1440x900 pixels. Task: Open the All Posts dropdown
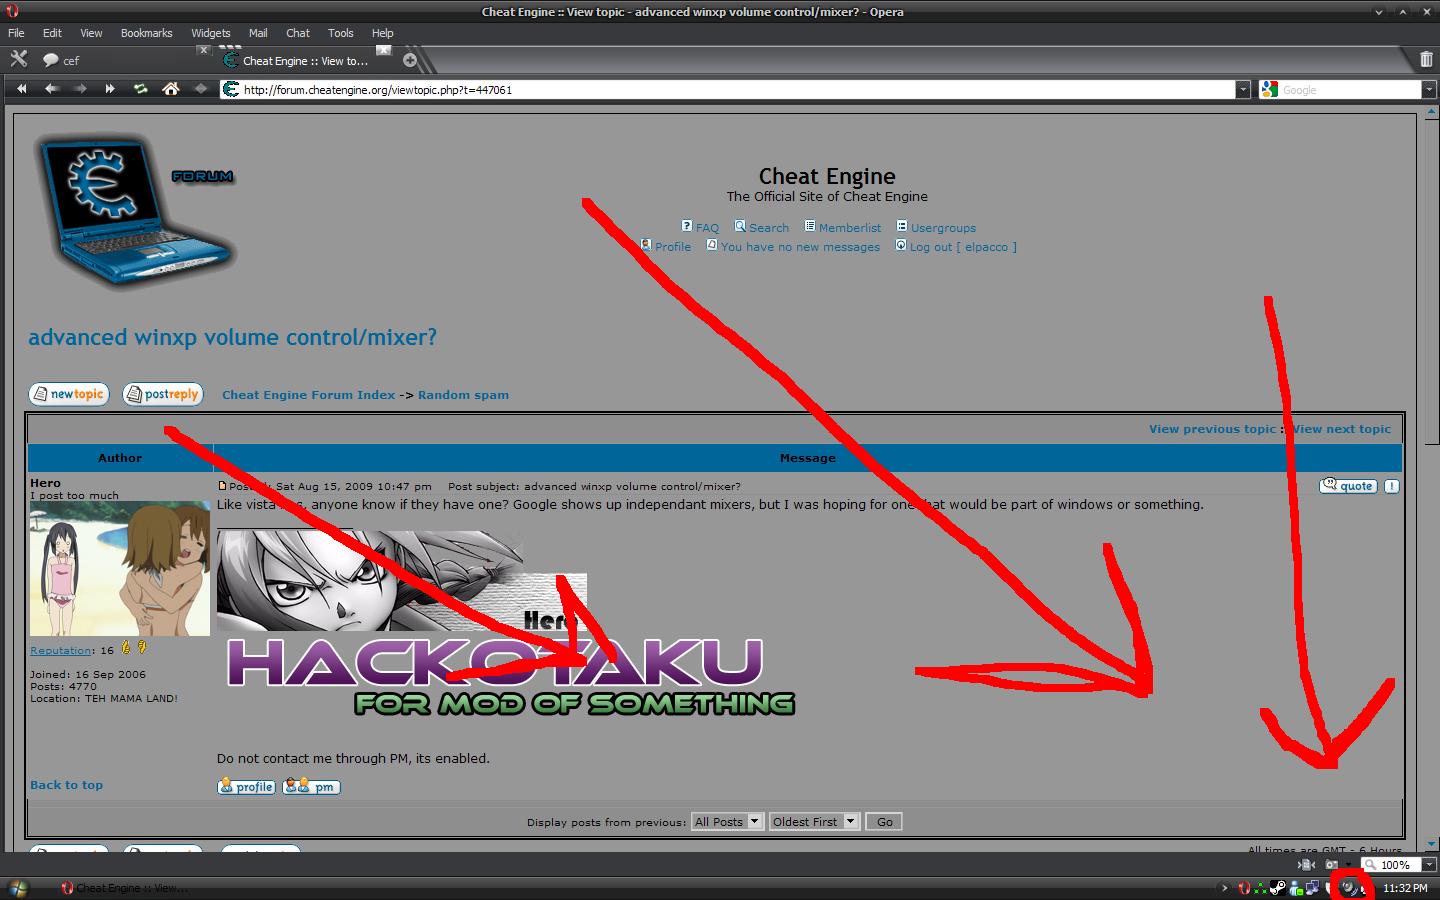tap(727, 822)
